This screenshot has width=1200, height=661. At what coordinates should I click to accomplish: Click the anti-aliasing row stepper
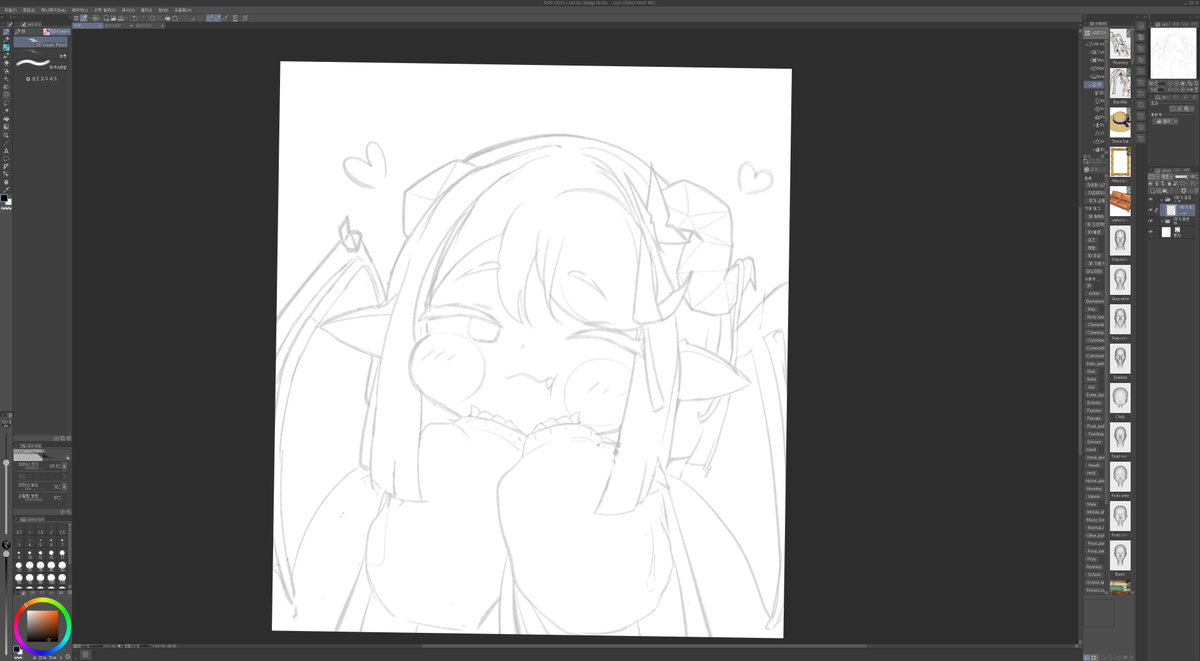65,486
